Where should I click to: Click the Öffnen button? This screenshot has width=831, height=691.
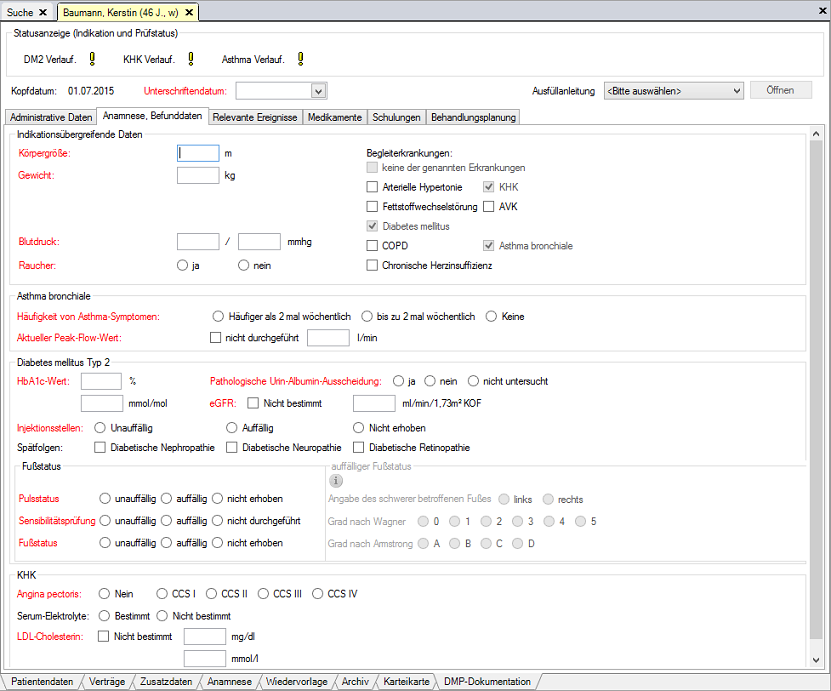[x=781, y=91]
